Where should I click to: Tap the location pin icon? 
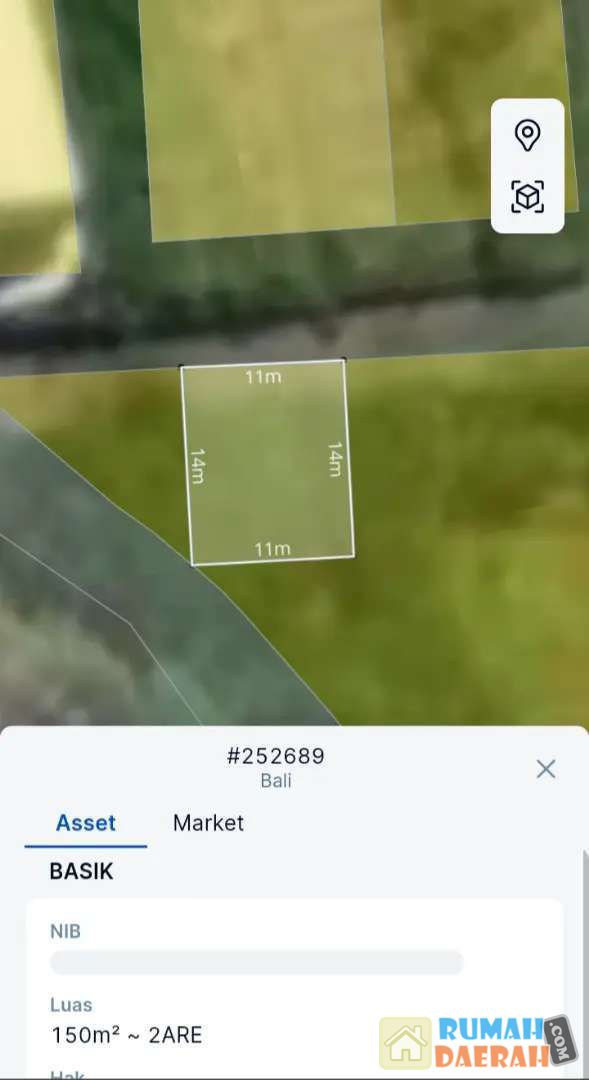pos(527,135)
